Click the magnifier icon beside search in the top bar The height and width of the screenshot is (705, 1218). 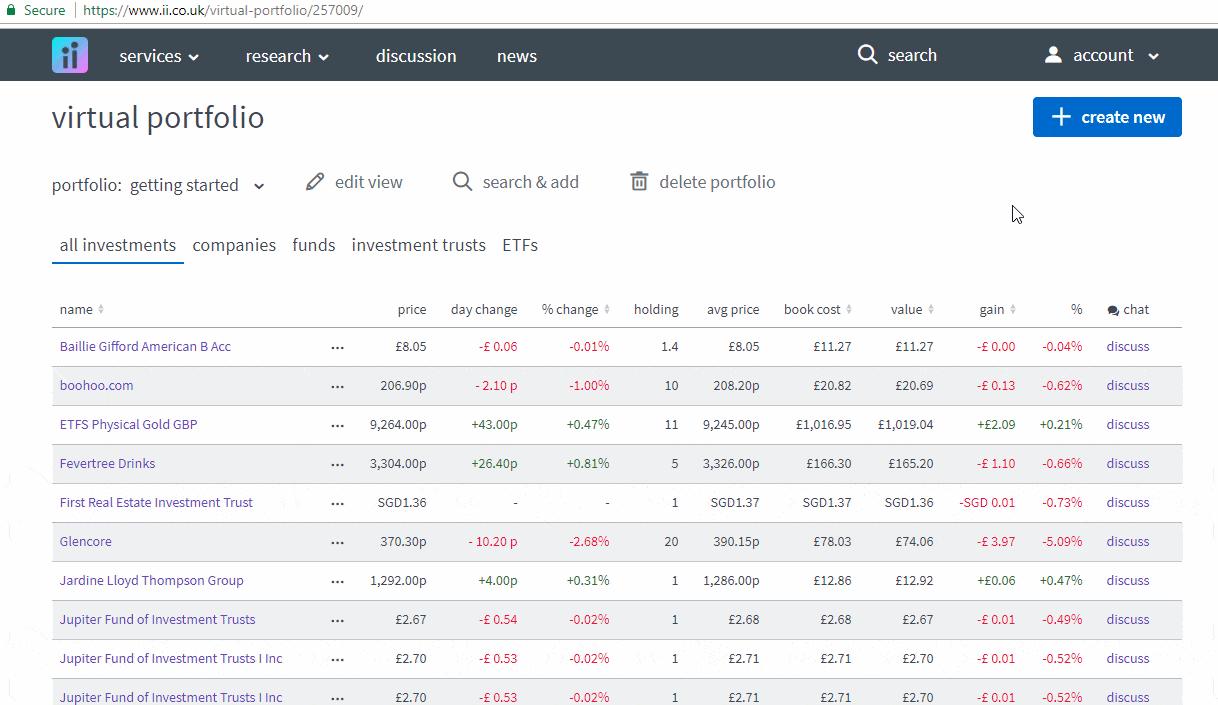[x=867, y=55]
